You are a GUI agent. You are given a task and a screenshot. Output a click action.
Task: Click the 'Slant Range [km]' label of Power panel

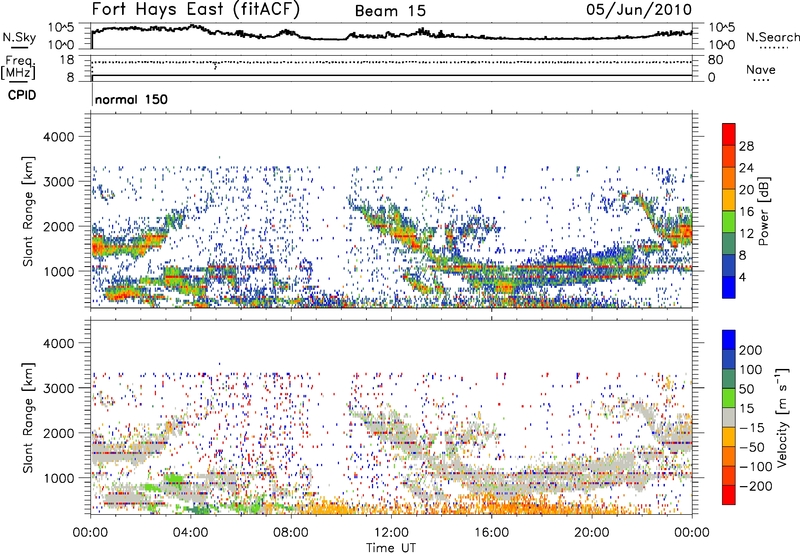pyautogui.click(x=28, y=211)
